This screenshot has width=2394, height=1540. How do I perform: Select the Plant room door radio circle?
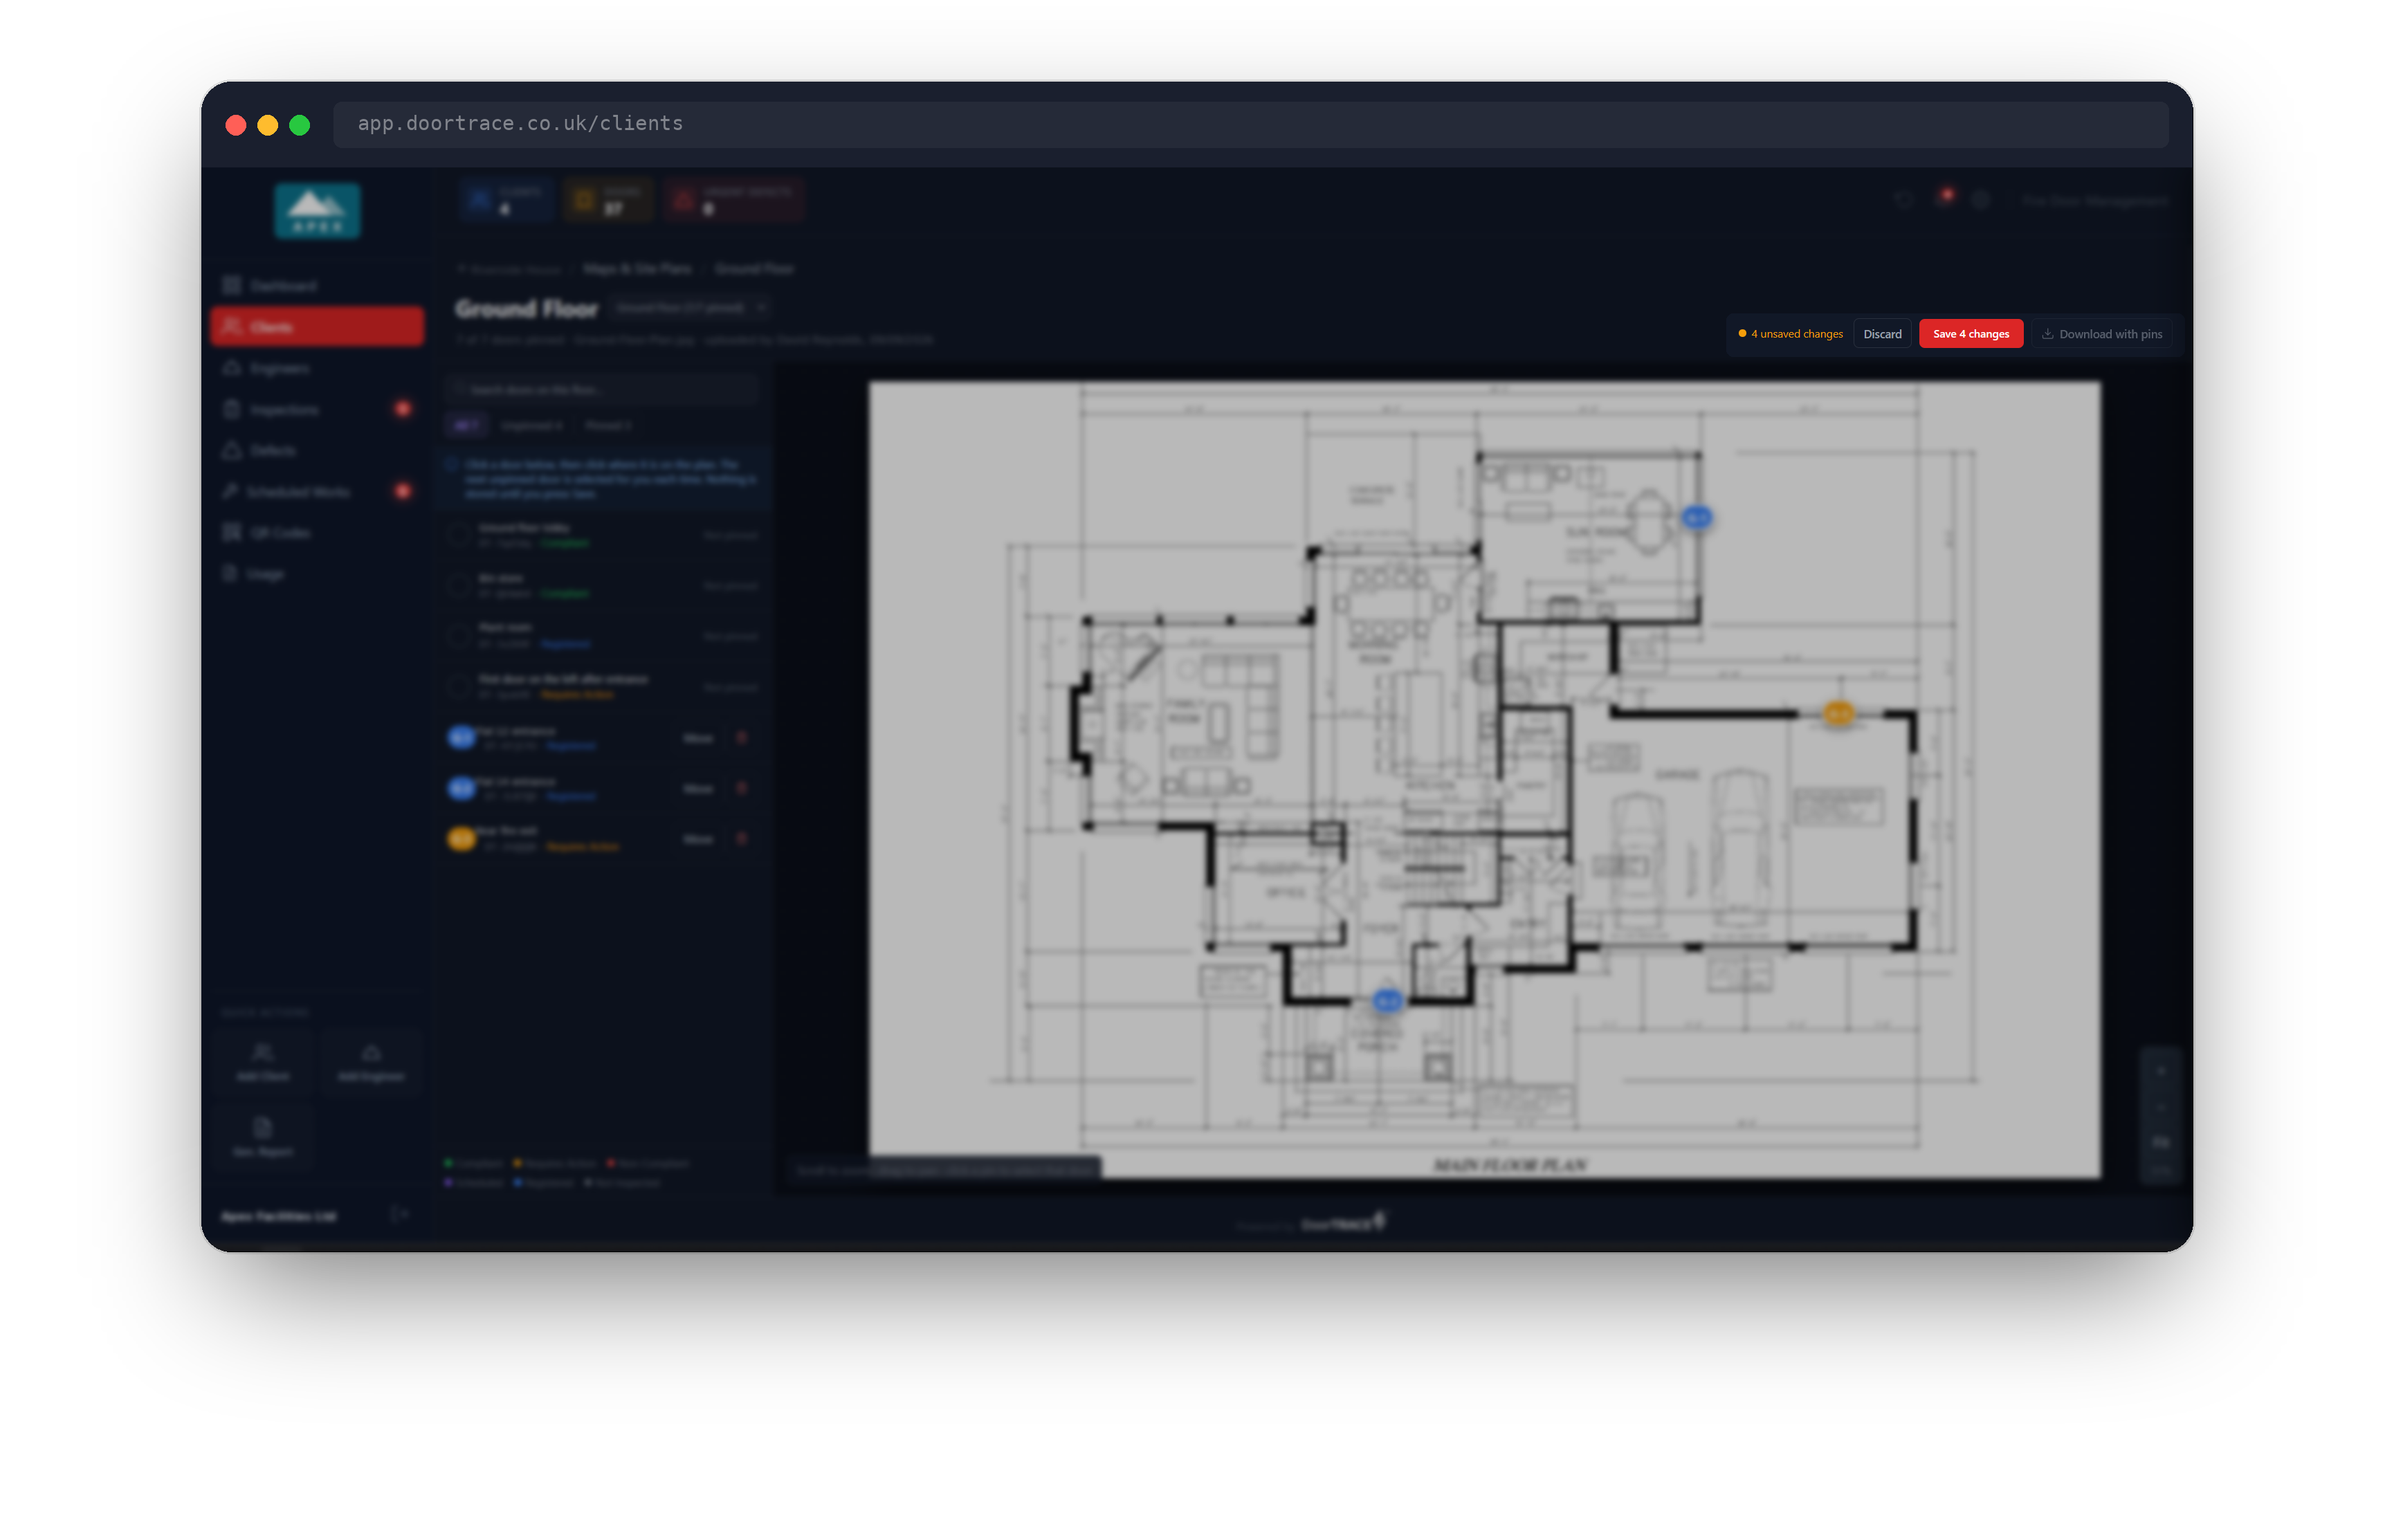coord(459,636)
